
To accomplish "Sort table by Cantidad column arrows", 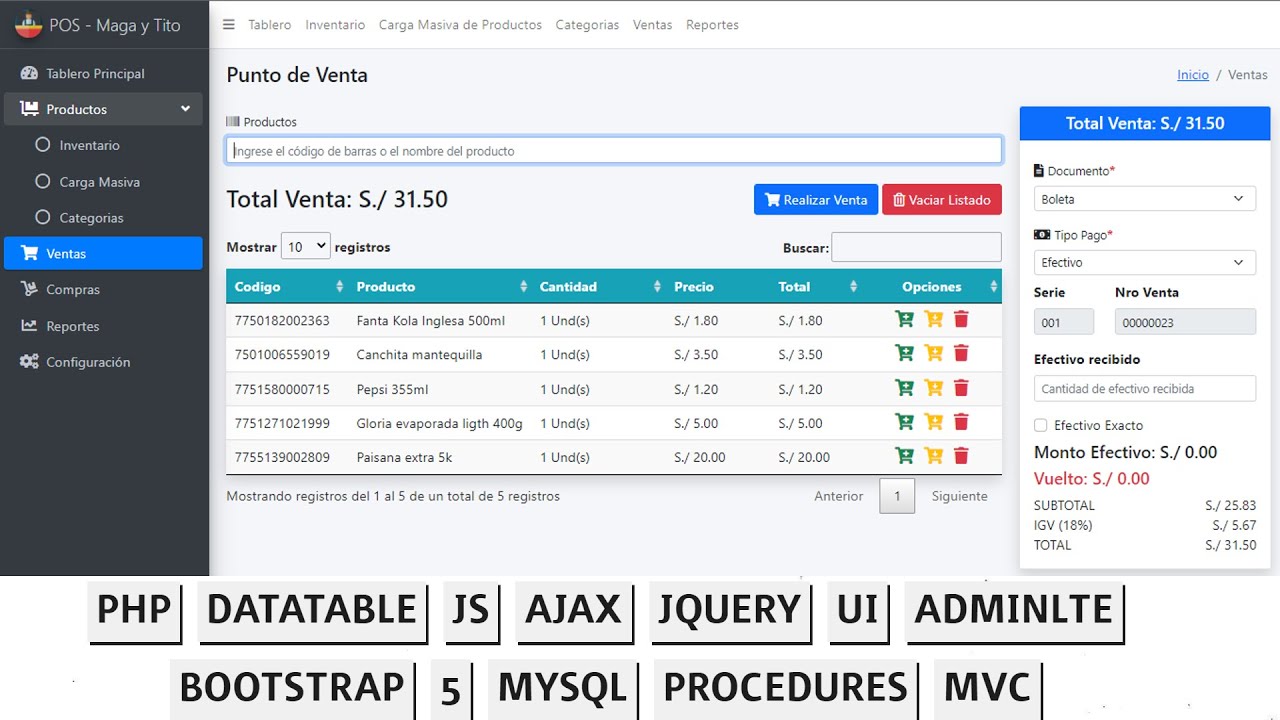I will 657,286.
